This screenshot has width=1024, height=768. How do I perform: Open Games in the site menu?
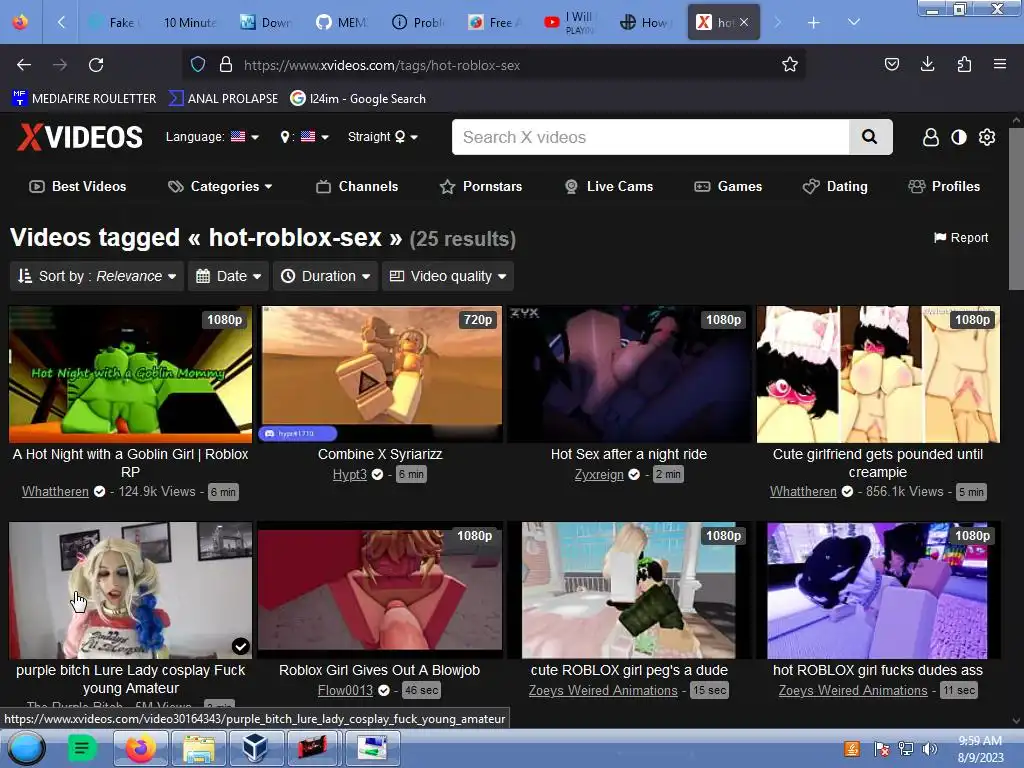(728, 187)
